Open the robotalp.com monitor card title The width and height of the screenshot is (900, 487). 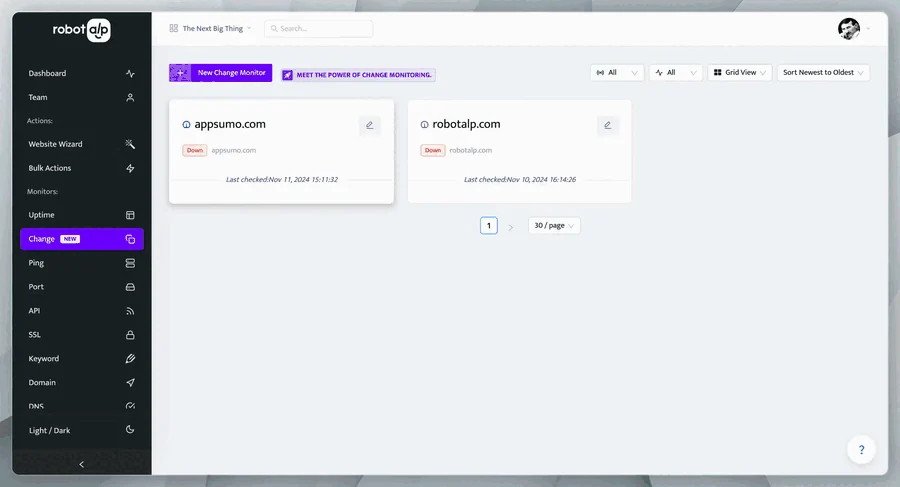(x=466, y=124)
